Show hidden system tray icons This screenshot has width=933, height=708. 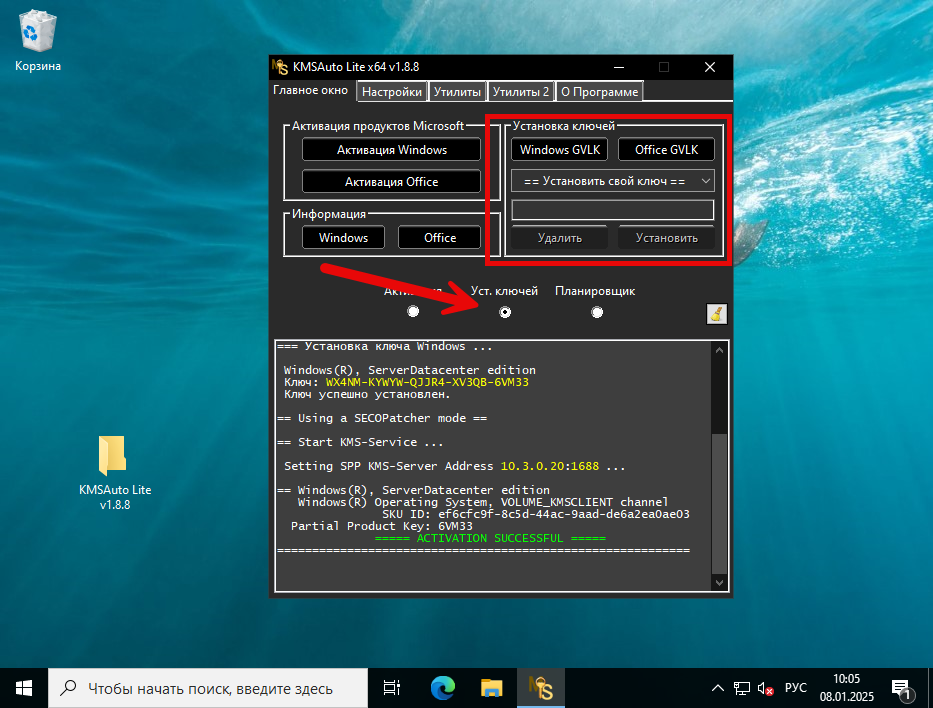coord(717,688)
